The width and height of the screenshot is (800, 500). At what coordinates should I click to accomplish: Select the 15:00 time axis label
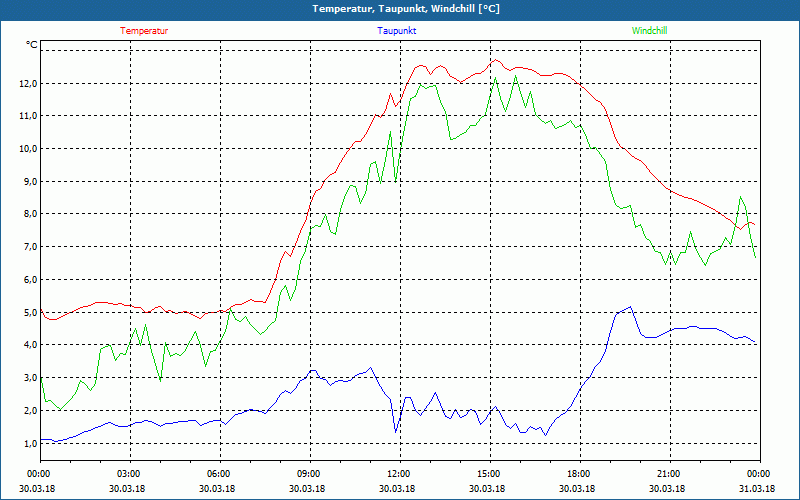(x=488, y=474)
